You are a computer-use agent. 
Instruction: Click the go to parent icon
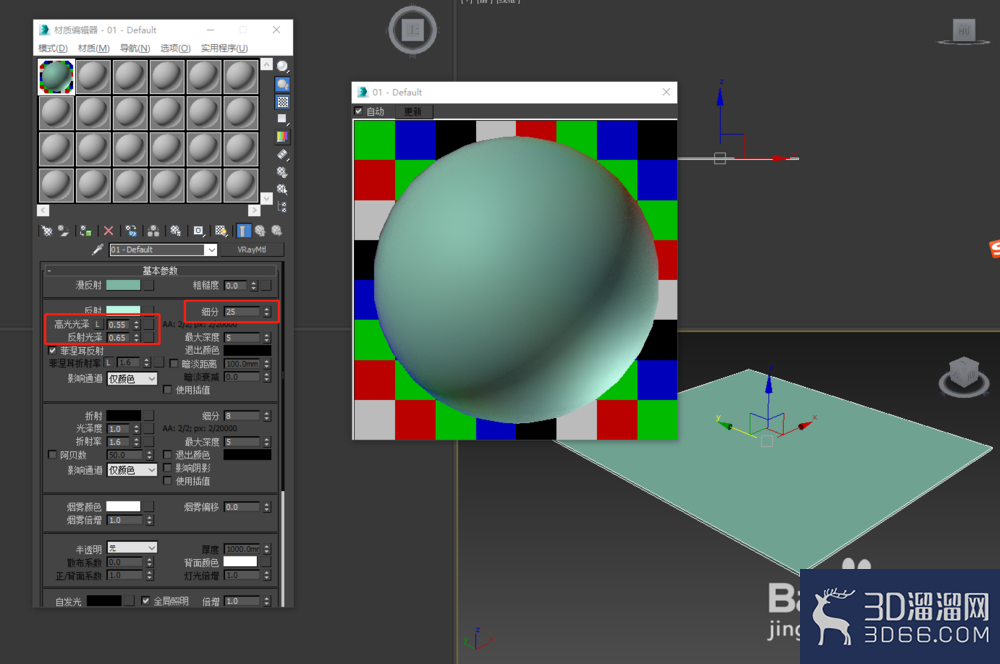tap(260, 231)
